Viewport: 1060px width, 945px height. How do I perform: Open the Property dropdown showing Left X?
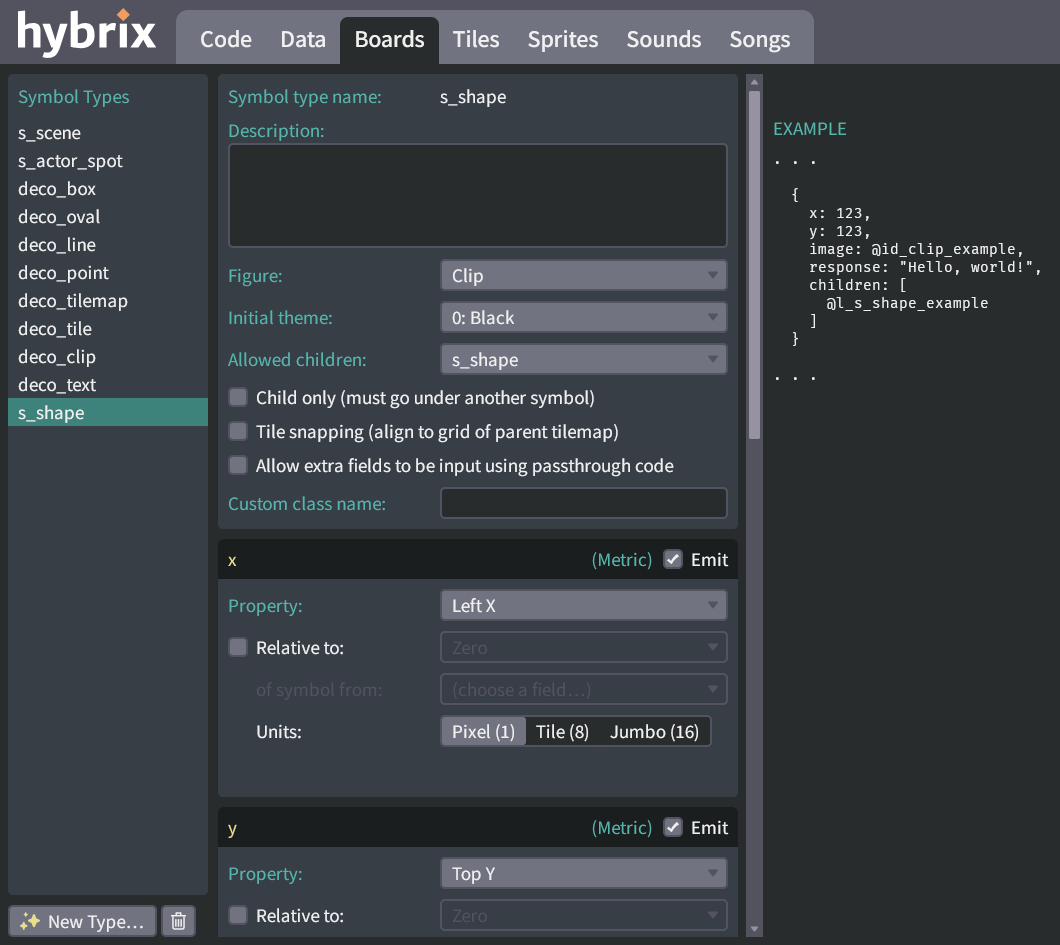(x=583, y=605)
